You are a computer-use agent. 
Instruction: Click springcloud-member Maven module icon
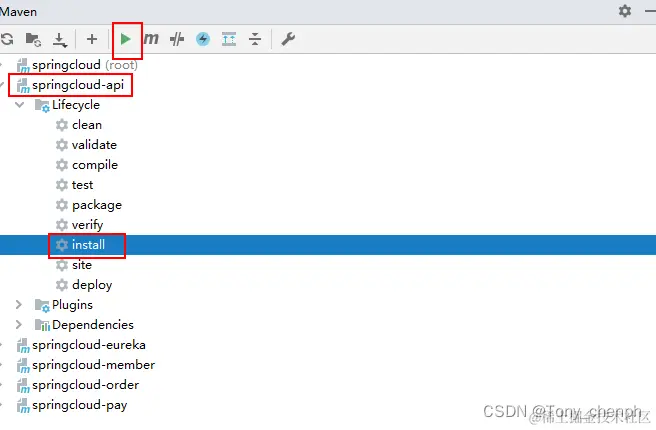coord(23,366)
